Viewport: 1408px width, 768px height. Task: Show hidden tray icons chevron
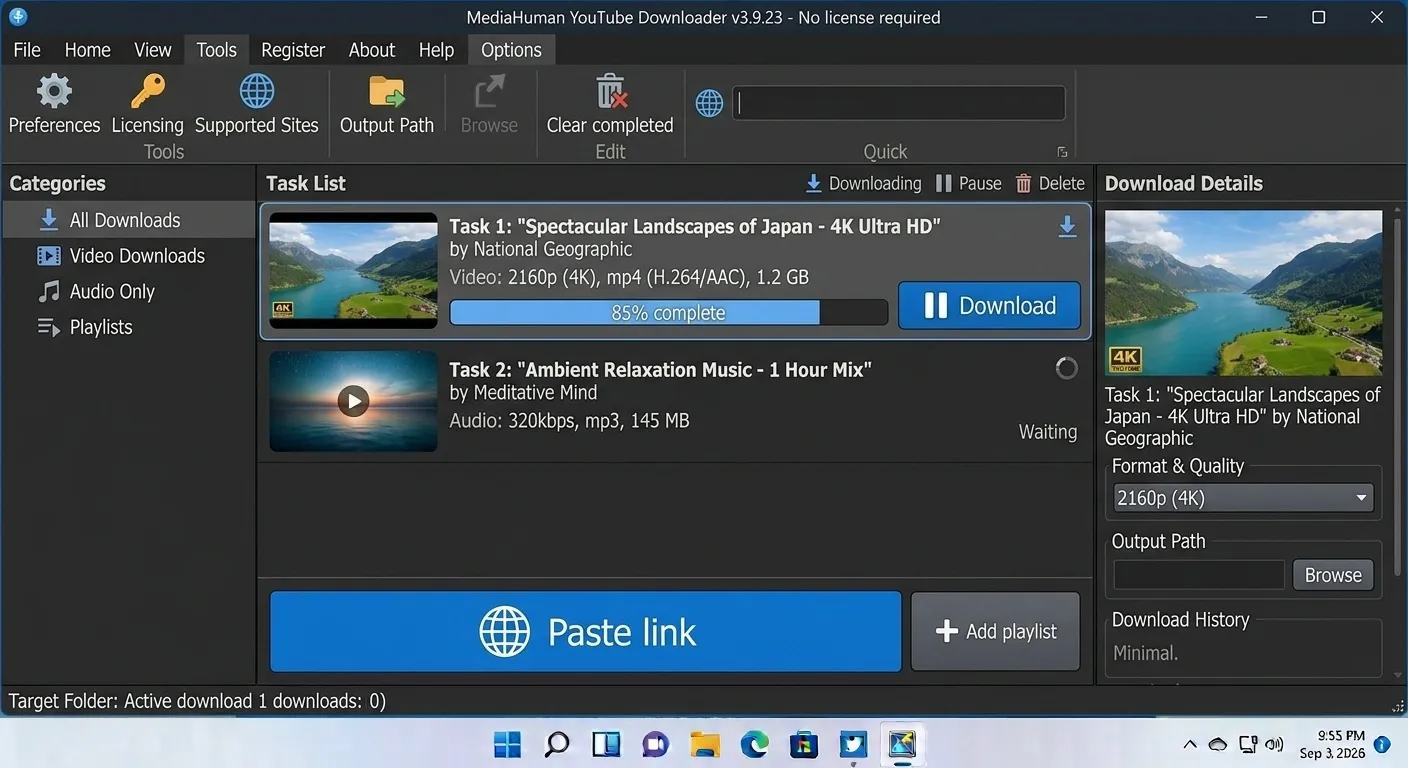(1190, 744)
